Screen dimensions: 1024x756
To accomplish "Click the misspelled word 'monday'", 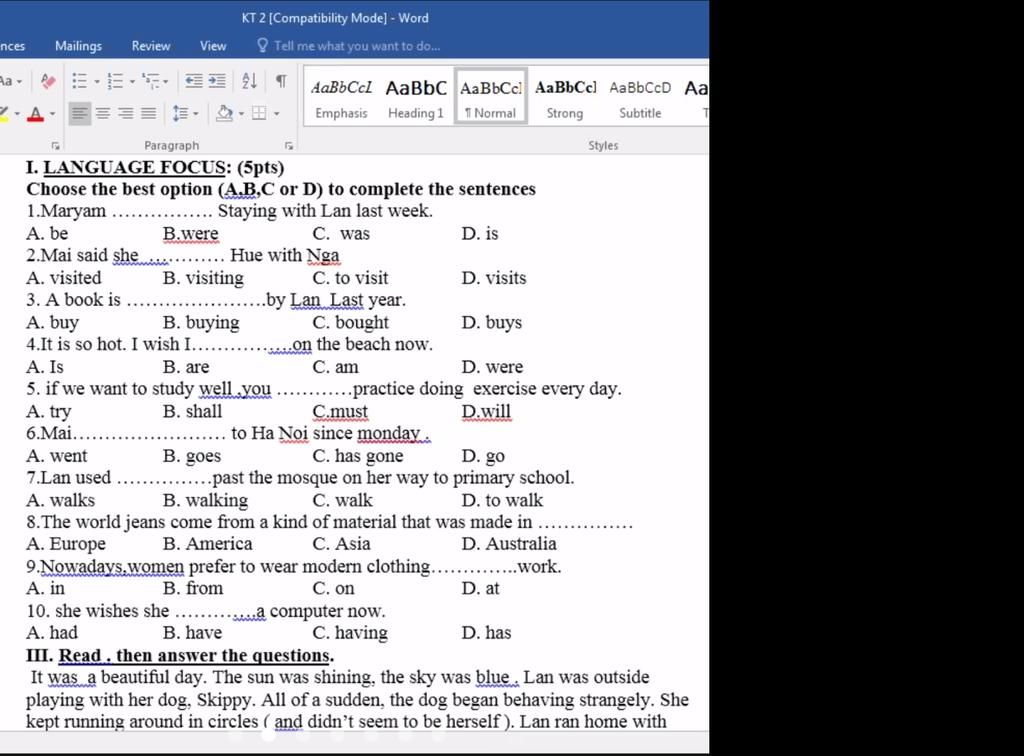I will 389,433.
